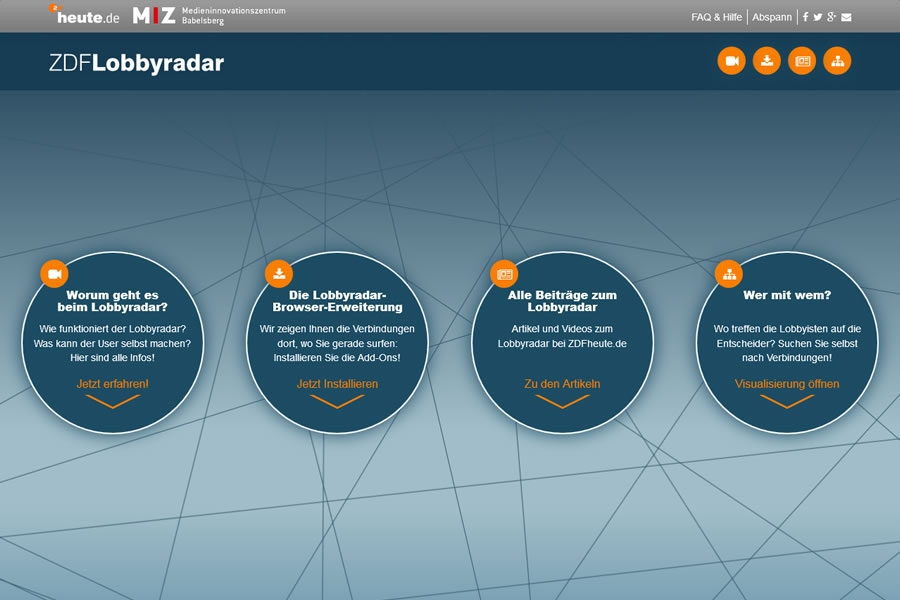Share on Twitter icon in header
This screenshot has height=600, width=900.
(818, 17)
